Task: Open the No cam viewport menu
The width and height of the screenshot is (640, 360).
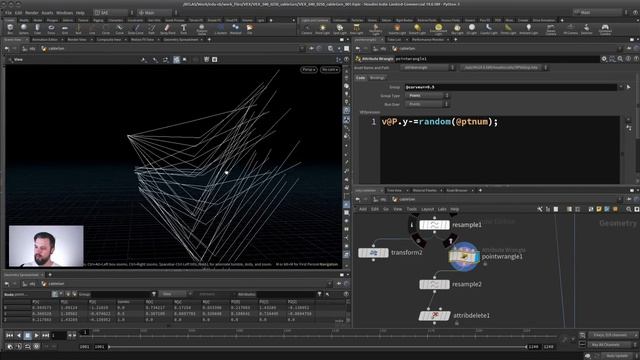Action: pyautogui.click(x=329, y=69)
